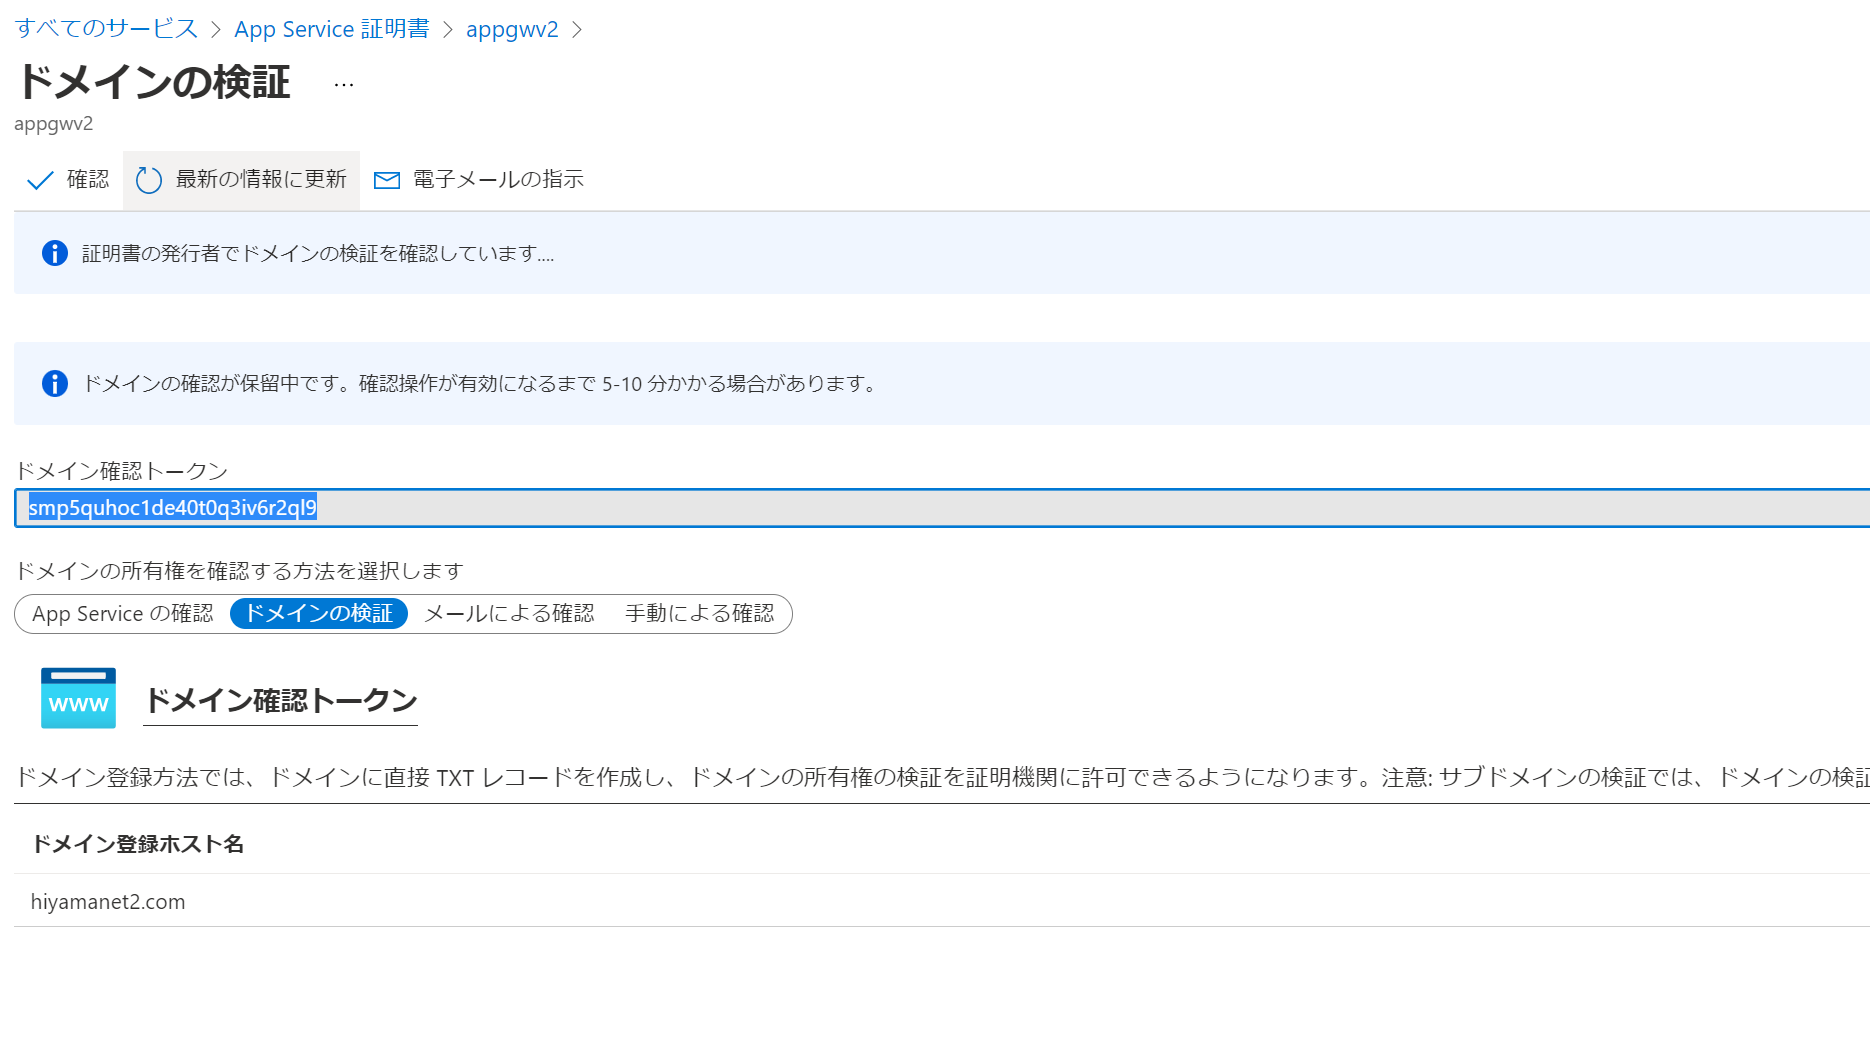Screen dimensions: 1870x1051
Task: Click the 確認 toolbar label
Action: [88, 179]
